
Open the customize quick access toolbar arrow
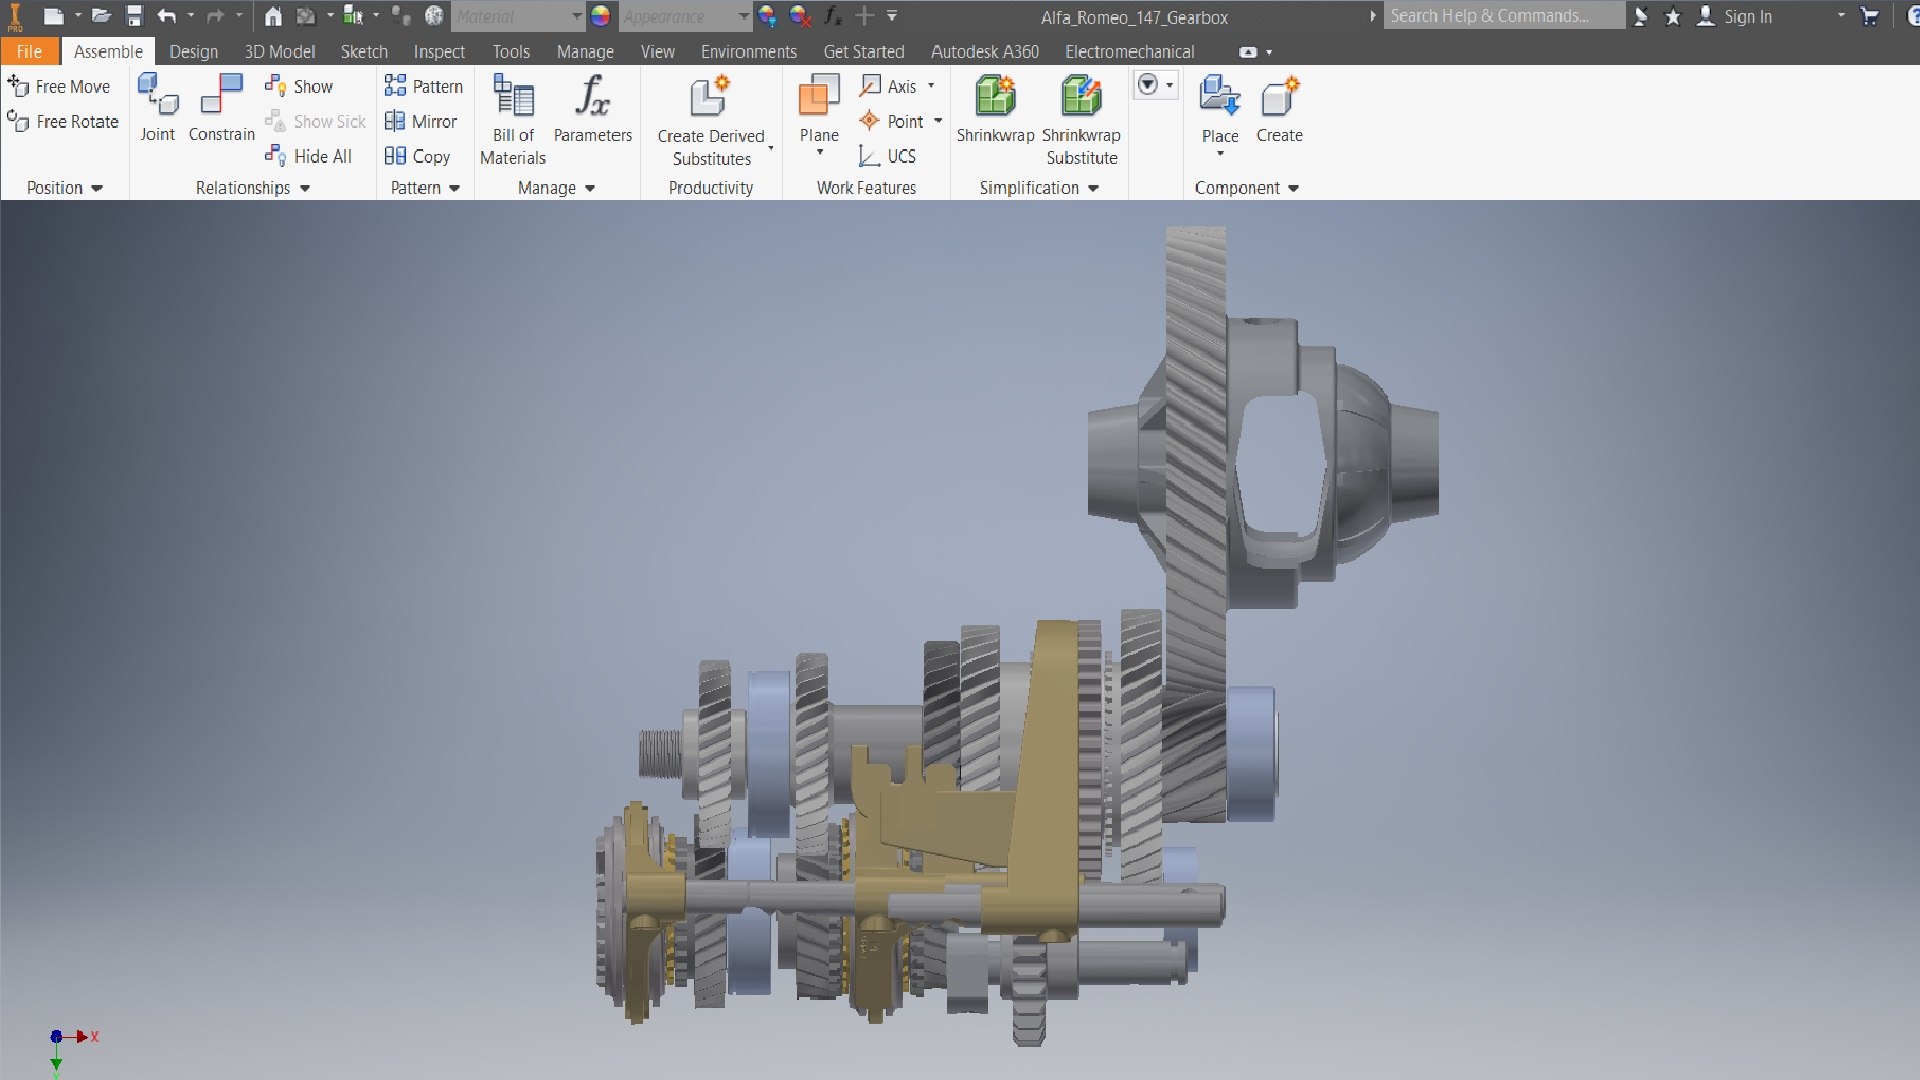tap(892, 16)
